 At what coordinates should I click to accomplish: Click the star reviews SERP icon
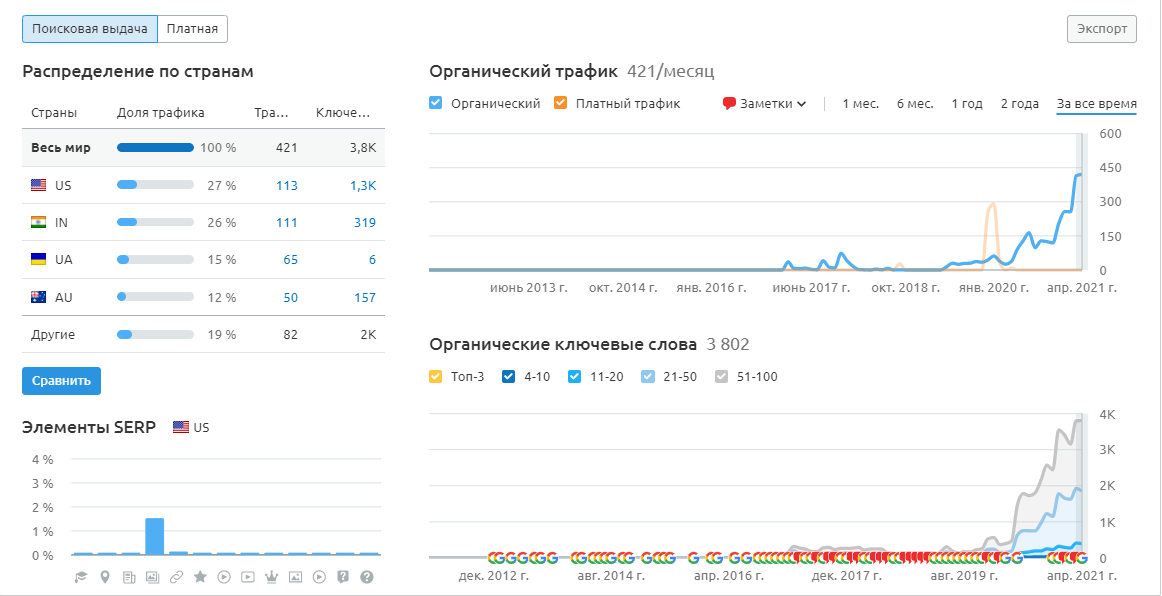[x=200, y=577]
